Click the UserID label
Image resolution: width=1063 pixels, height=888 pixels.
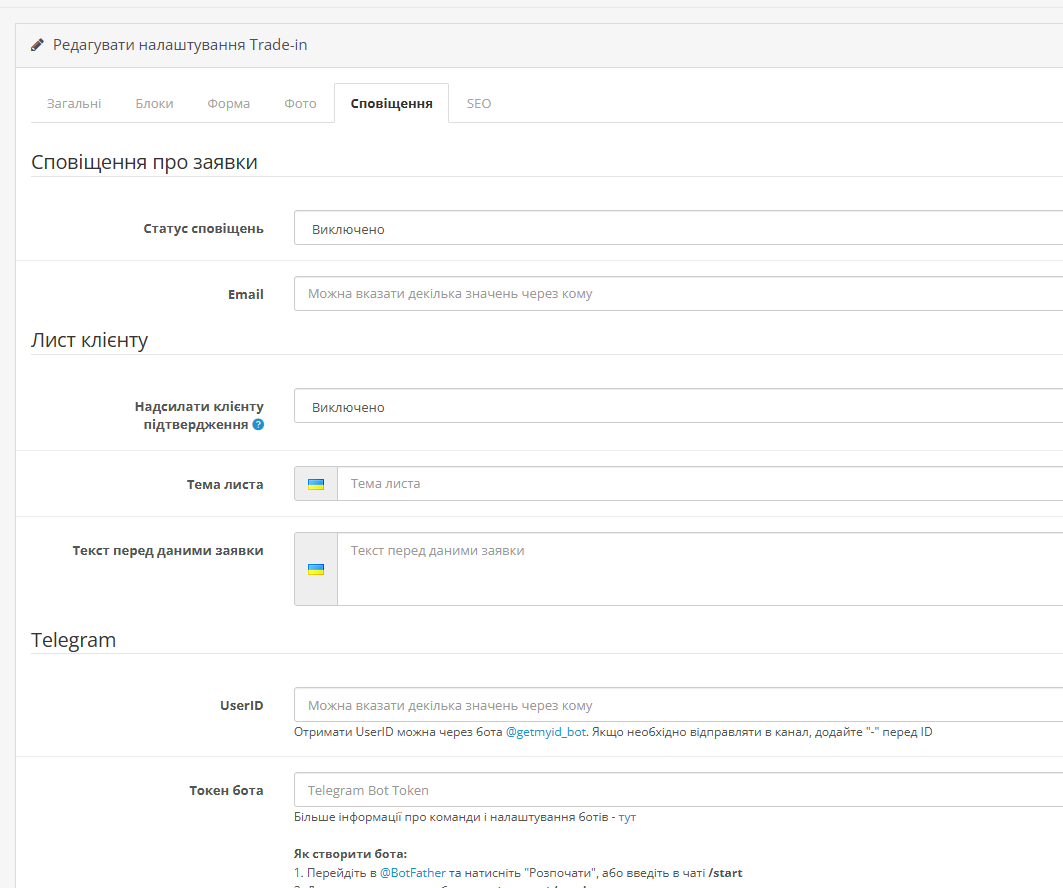[x=241, y=706]
